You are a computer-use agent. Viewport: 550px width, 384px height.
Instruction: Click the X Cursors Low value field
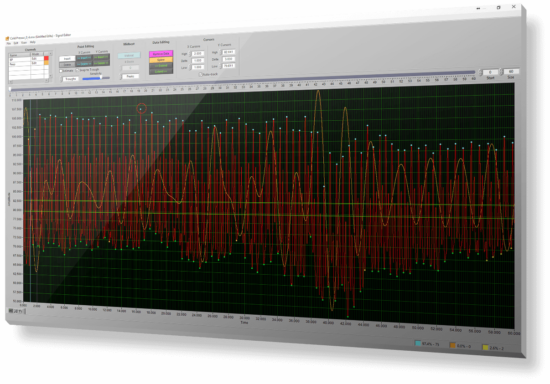pos(197,67)
